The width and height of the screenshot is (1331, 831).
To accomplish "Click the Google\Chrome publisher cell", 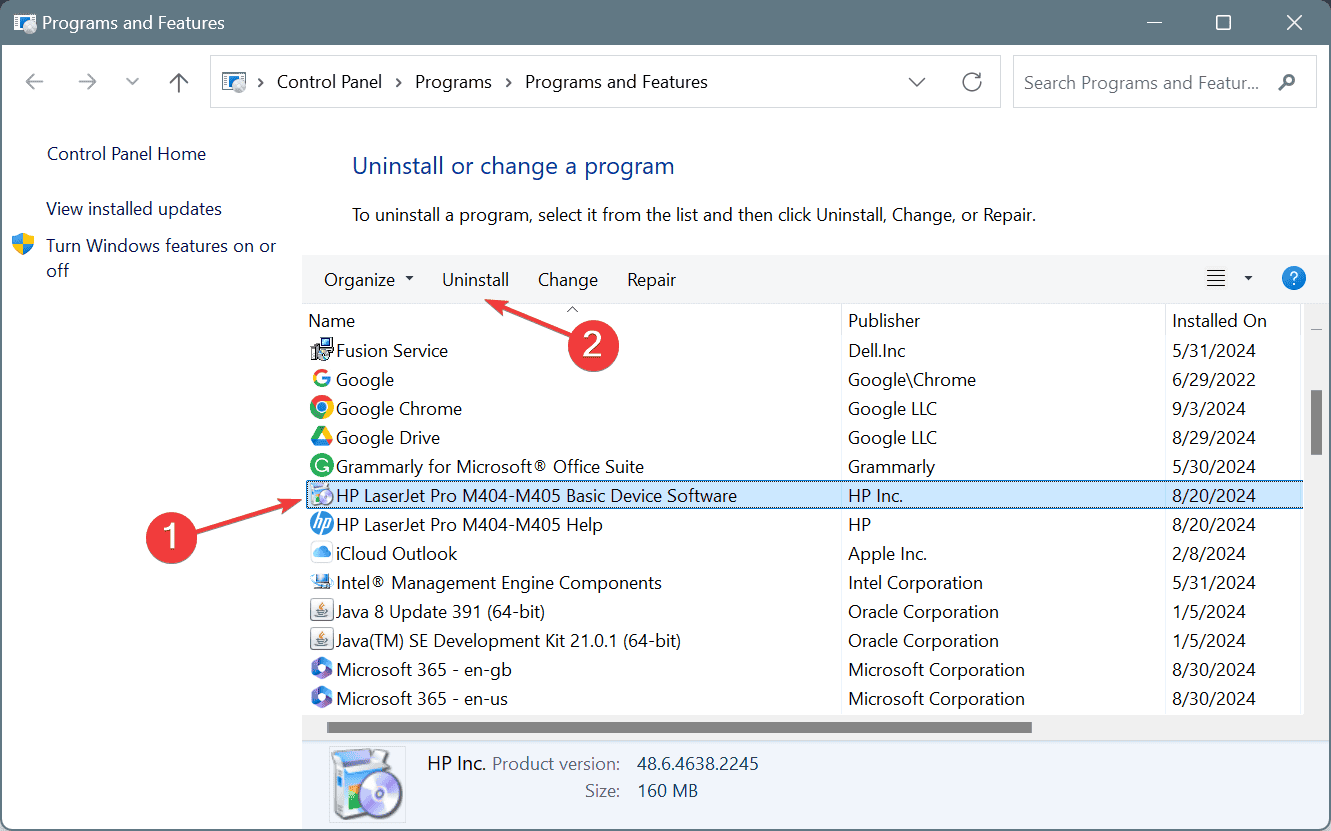I will tap(912, 380).
